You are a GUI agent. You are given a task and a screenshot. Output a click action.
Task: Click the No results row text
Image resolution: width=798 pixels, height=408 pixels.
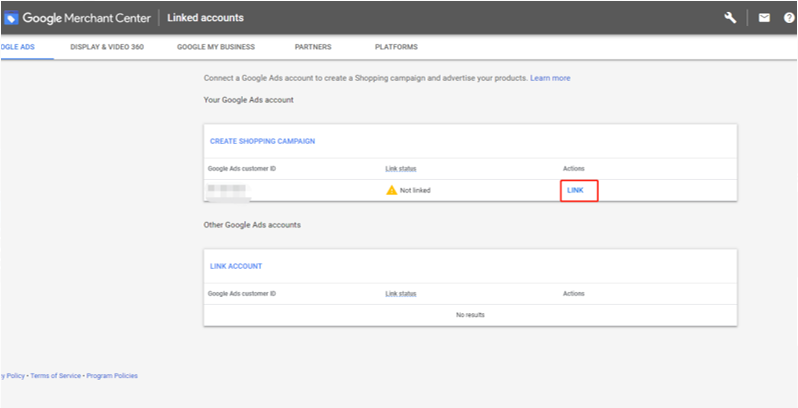click(x=470, y=315)
